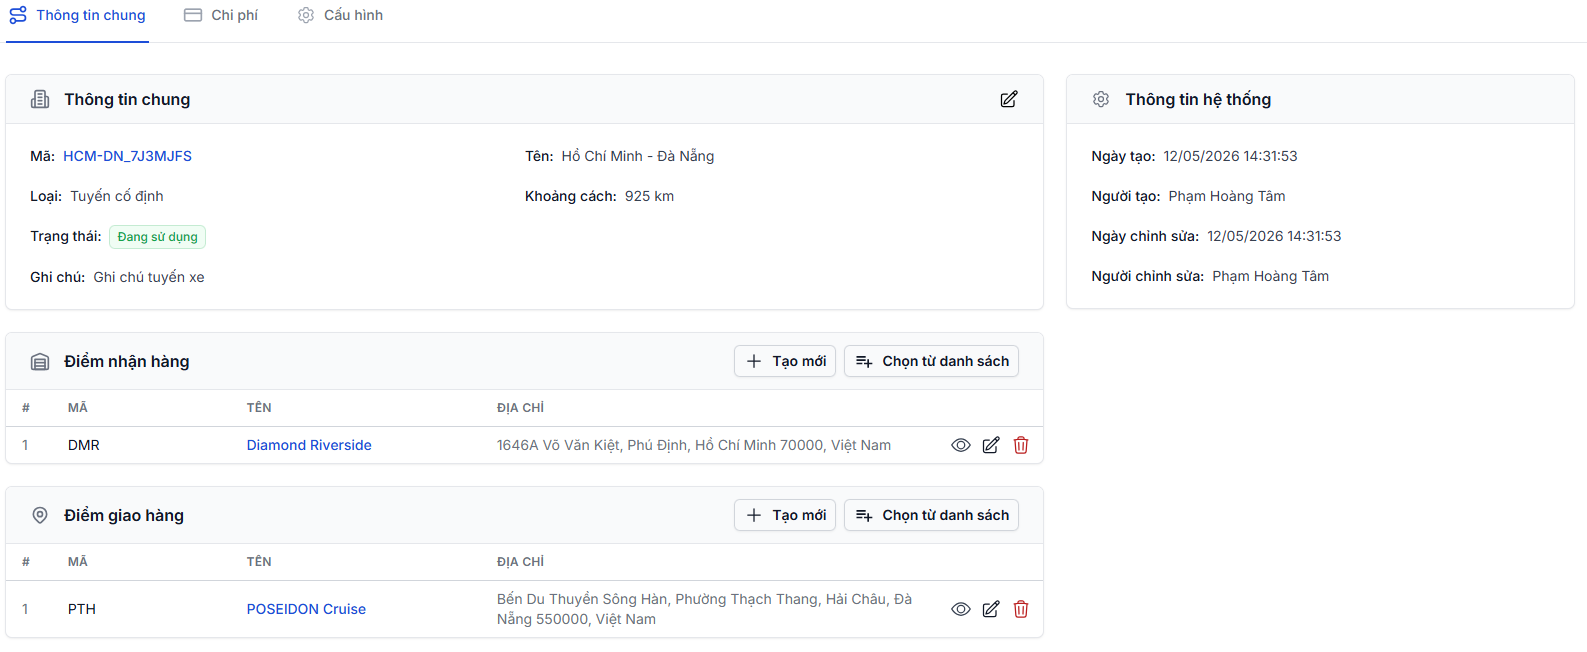This screenshot has width=1587, height=652.
Task: Select the Thông tin chung tab
Action: click(x=78, y=15)
